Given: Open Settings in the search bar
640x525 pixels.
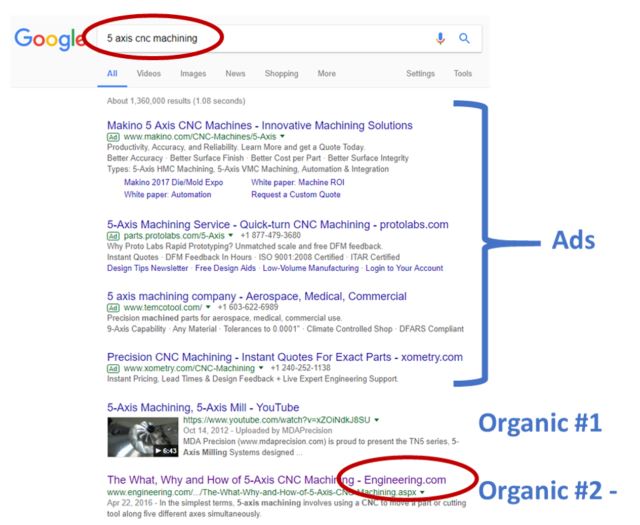Looking at the screenshot, I should 420,73.
